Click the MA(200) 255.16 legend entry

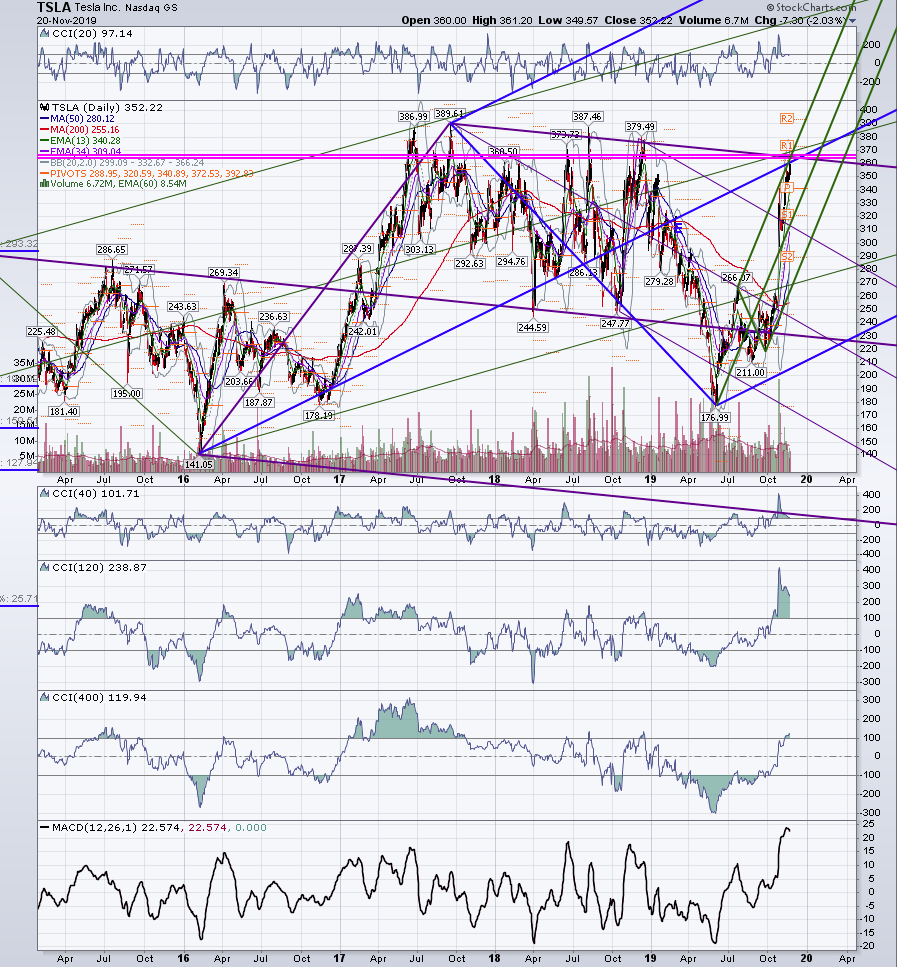click(85, 130)
